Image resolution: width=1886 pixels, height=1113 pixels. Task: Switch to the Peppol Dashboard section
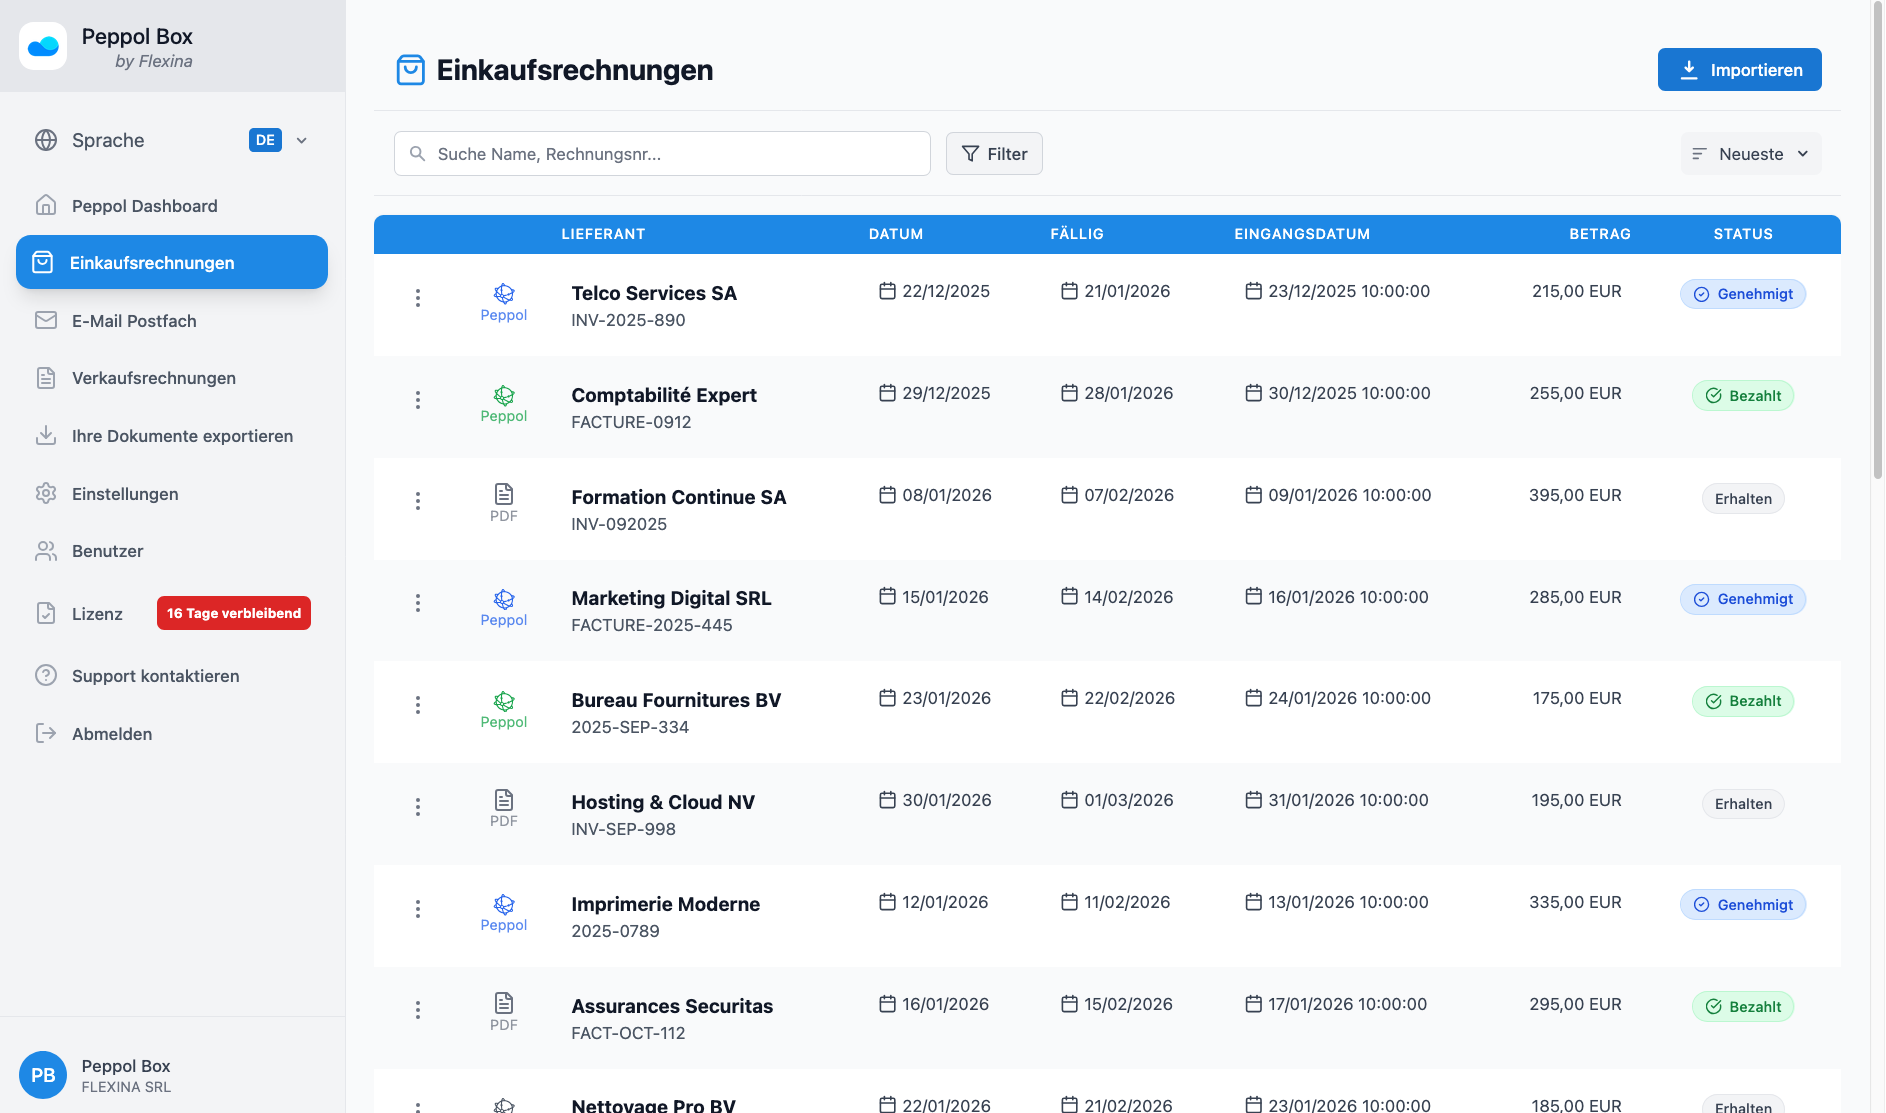pyautogui.click(x=144, y=206)
